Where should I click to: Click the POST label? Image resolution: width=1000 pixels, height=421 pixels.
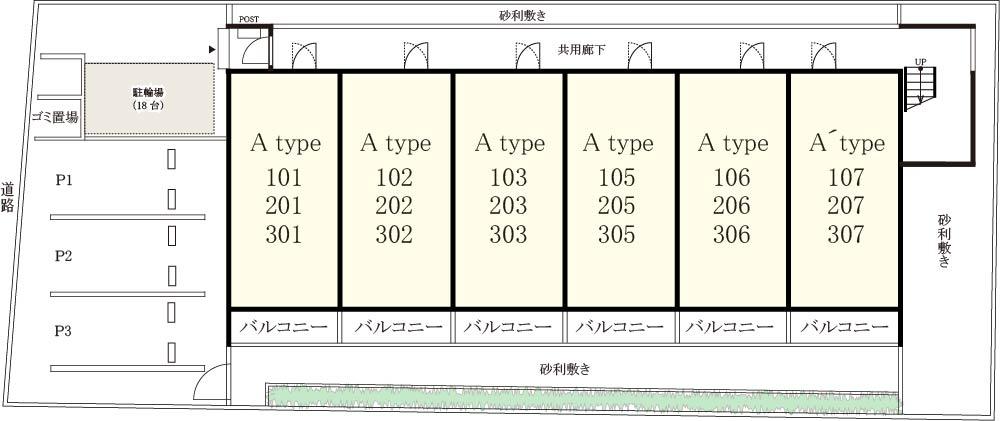tap(249, 19)
